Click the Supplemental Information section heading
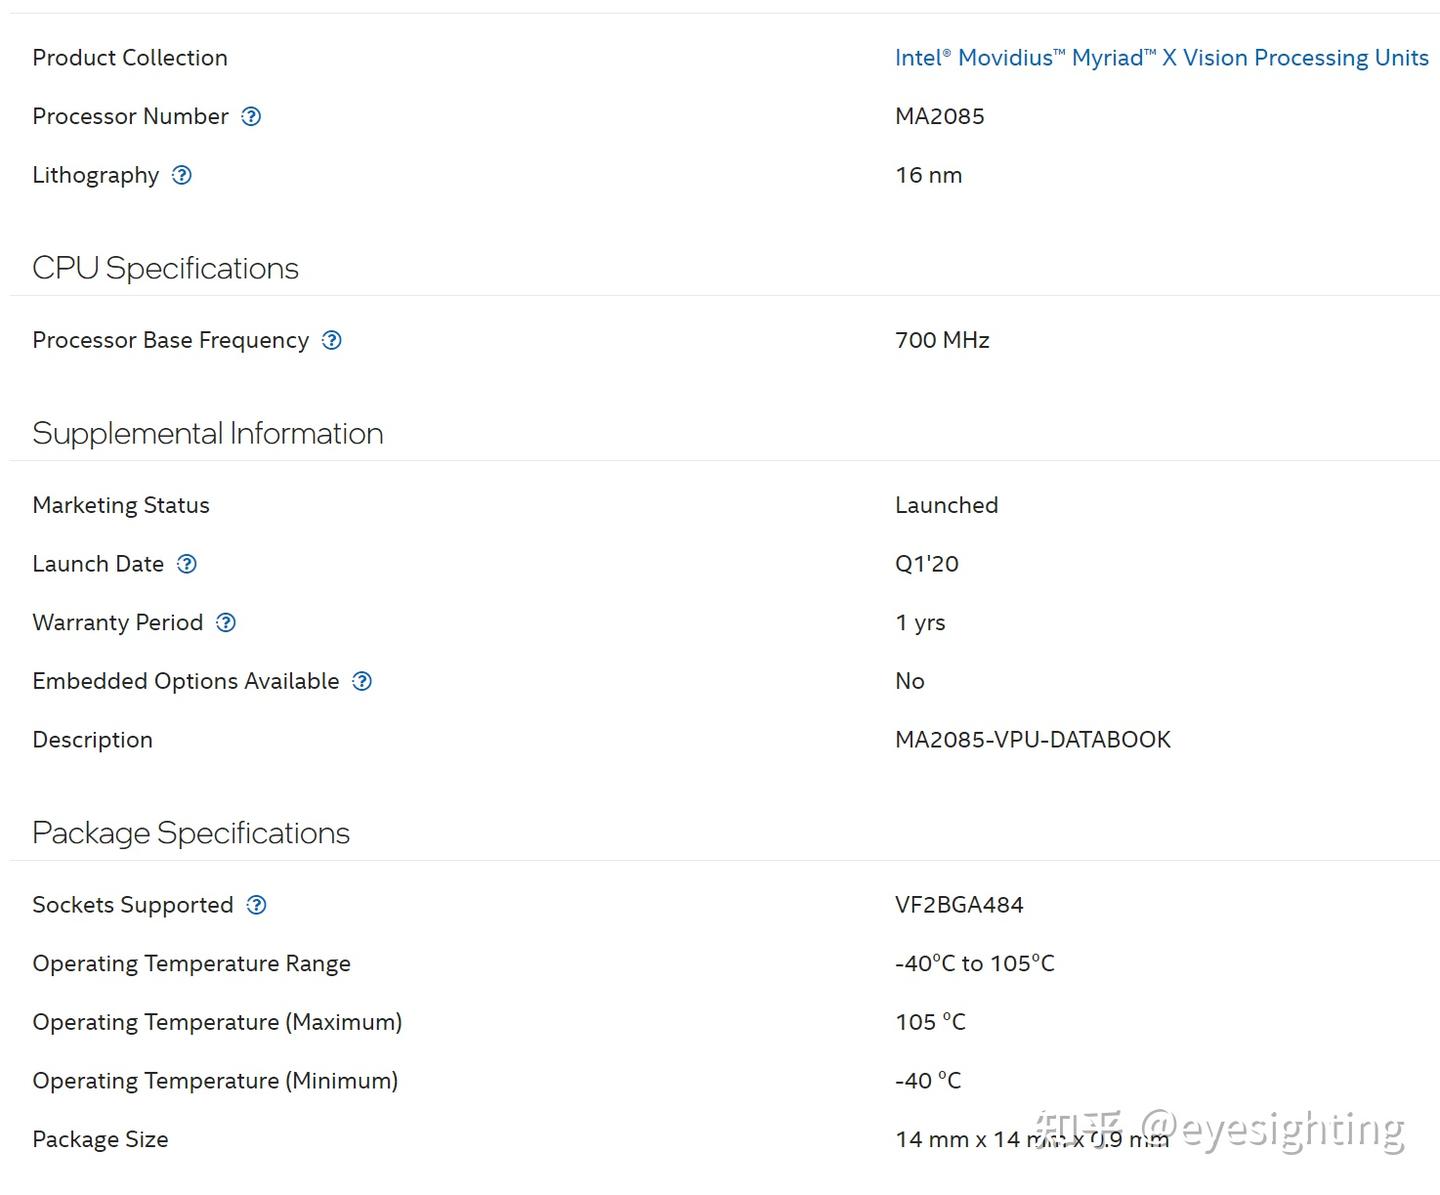This screenshot has height=1195, width=1440. (x=207, y=433)
